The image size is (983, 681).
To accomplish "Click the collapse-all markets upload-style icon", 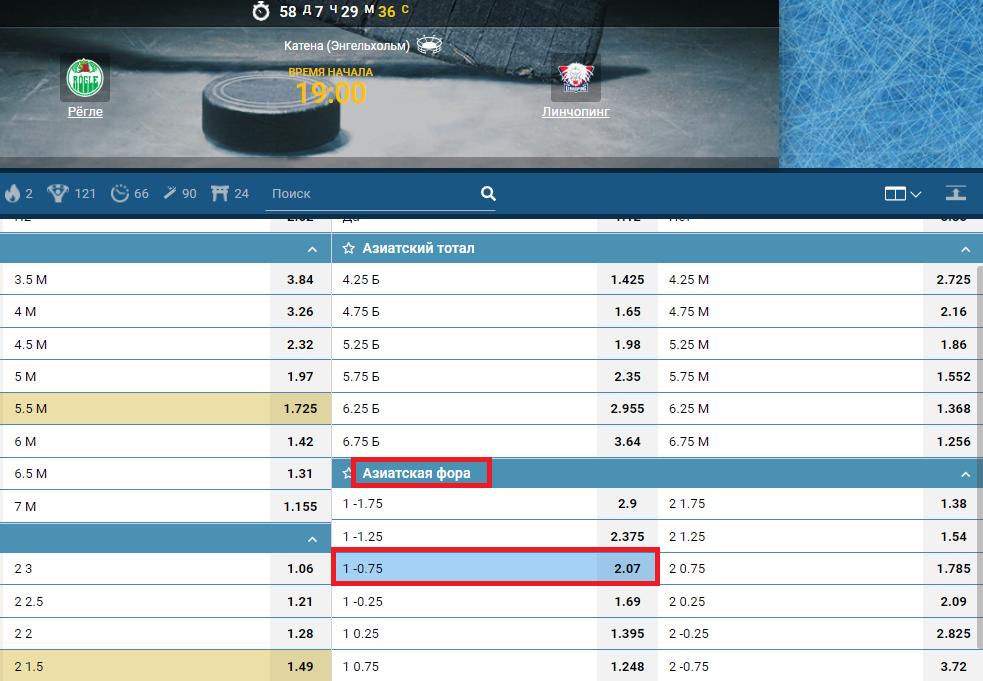I will coord(957,193).
